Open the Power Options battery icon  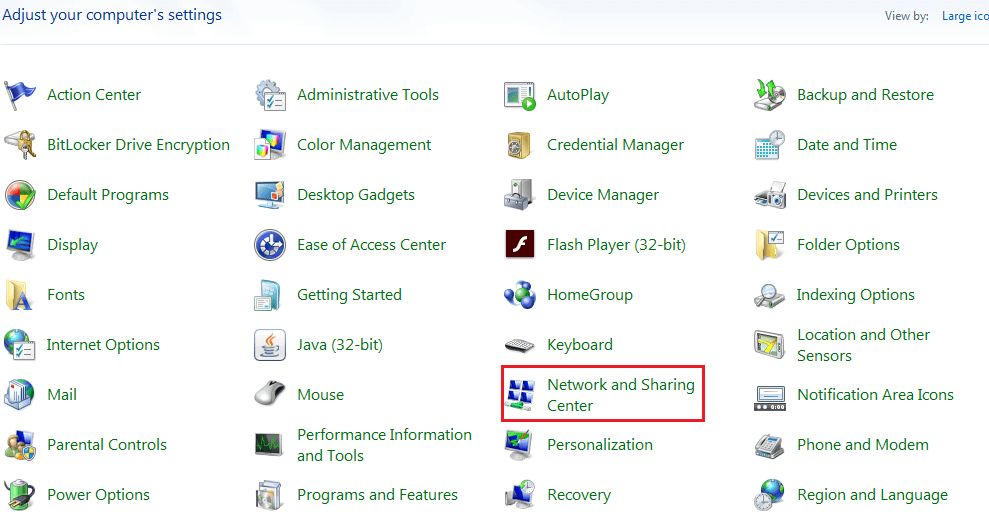click(20, 495)
